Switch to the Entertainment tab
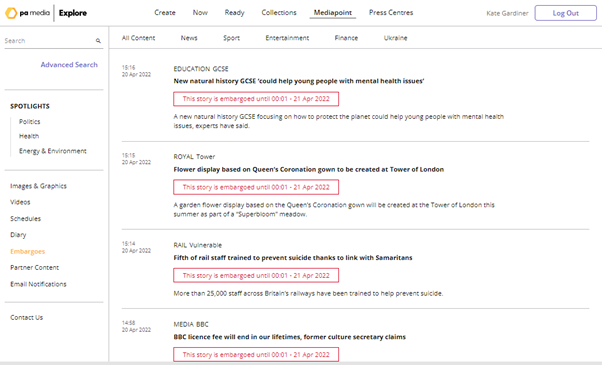Screen dimensions: 602x365 tap(287, 38)
